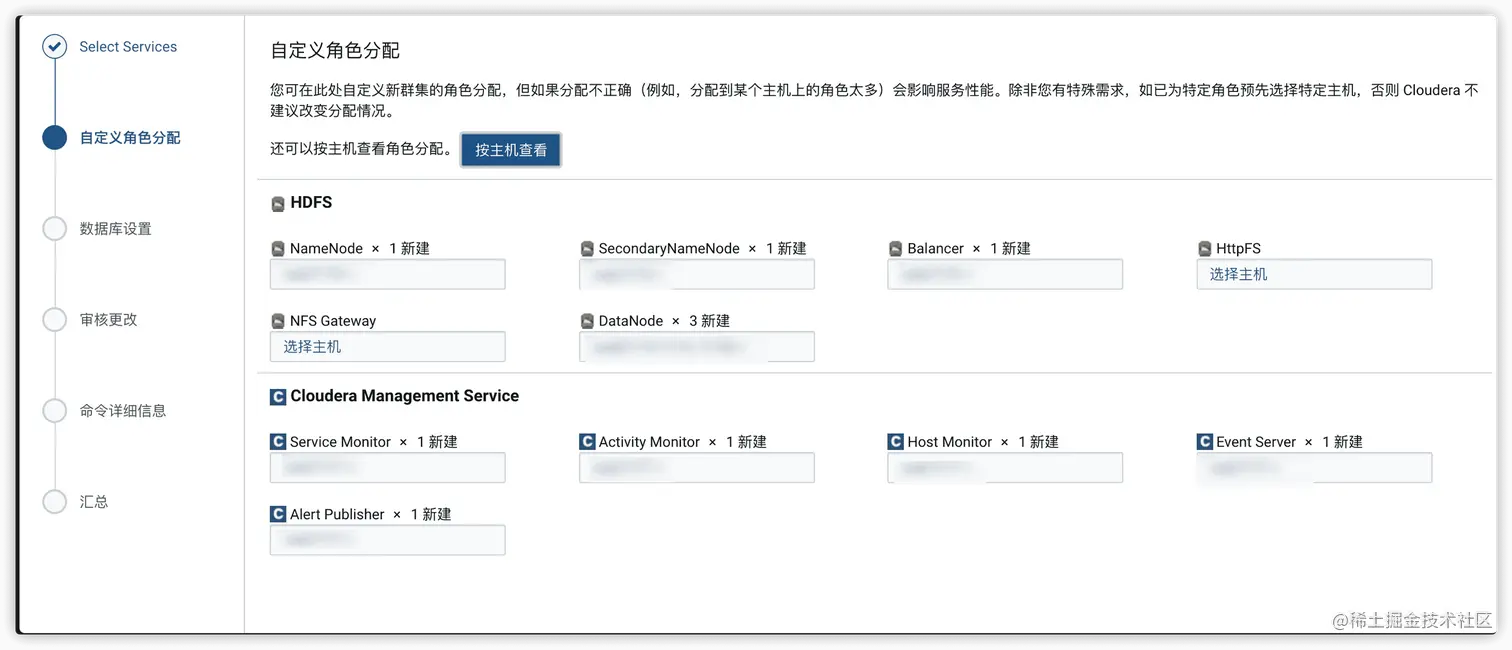
Task: Click the NameNode role icon
Action: pyautogui.click(x=278, y=249)
